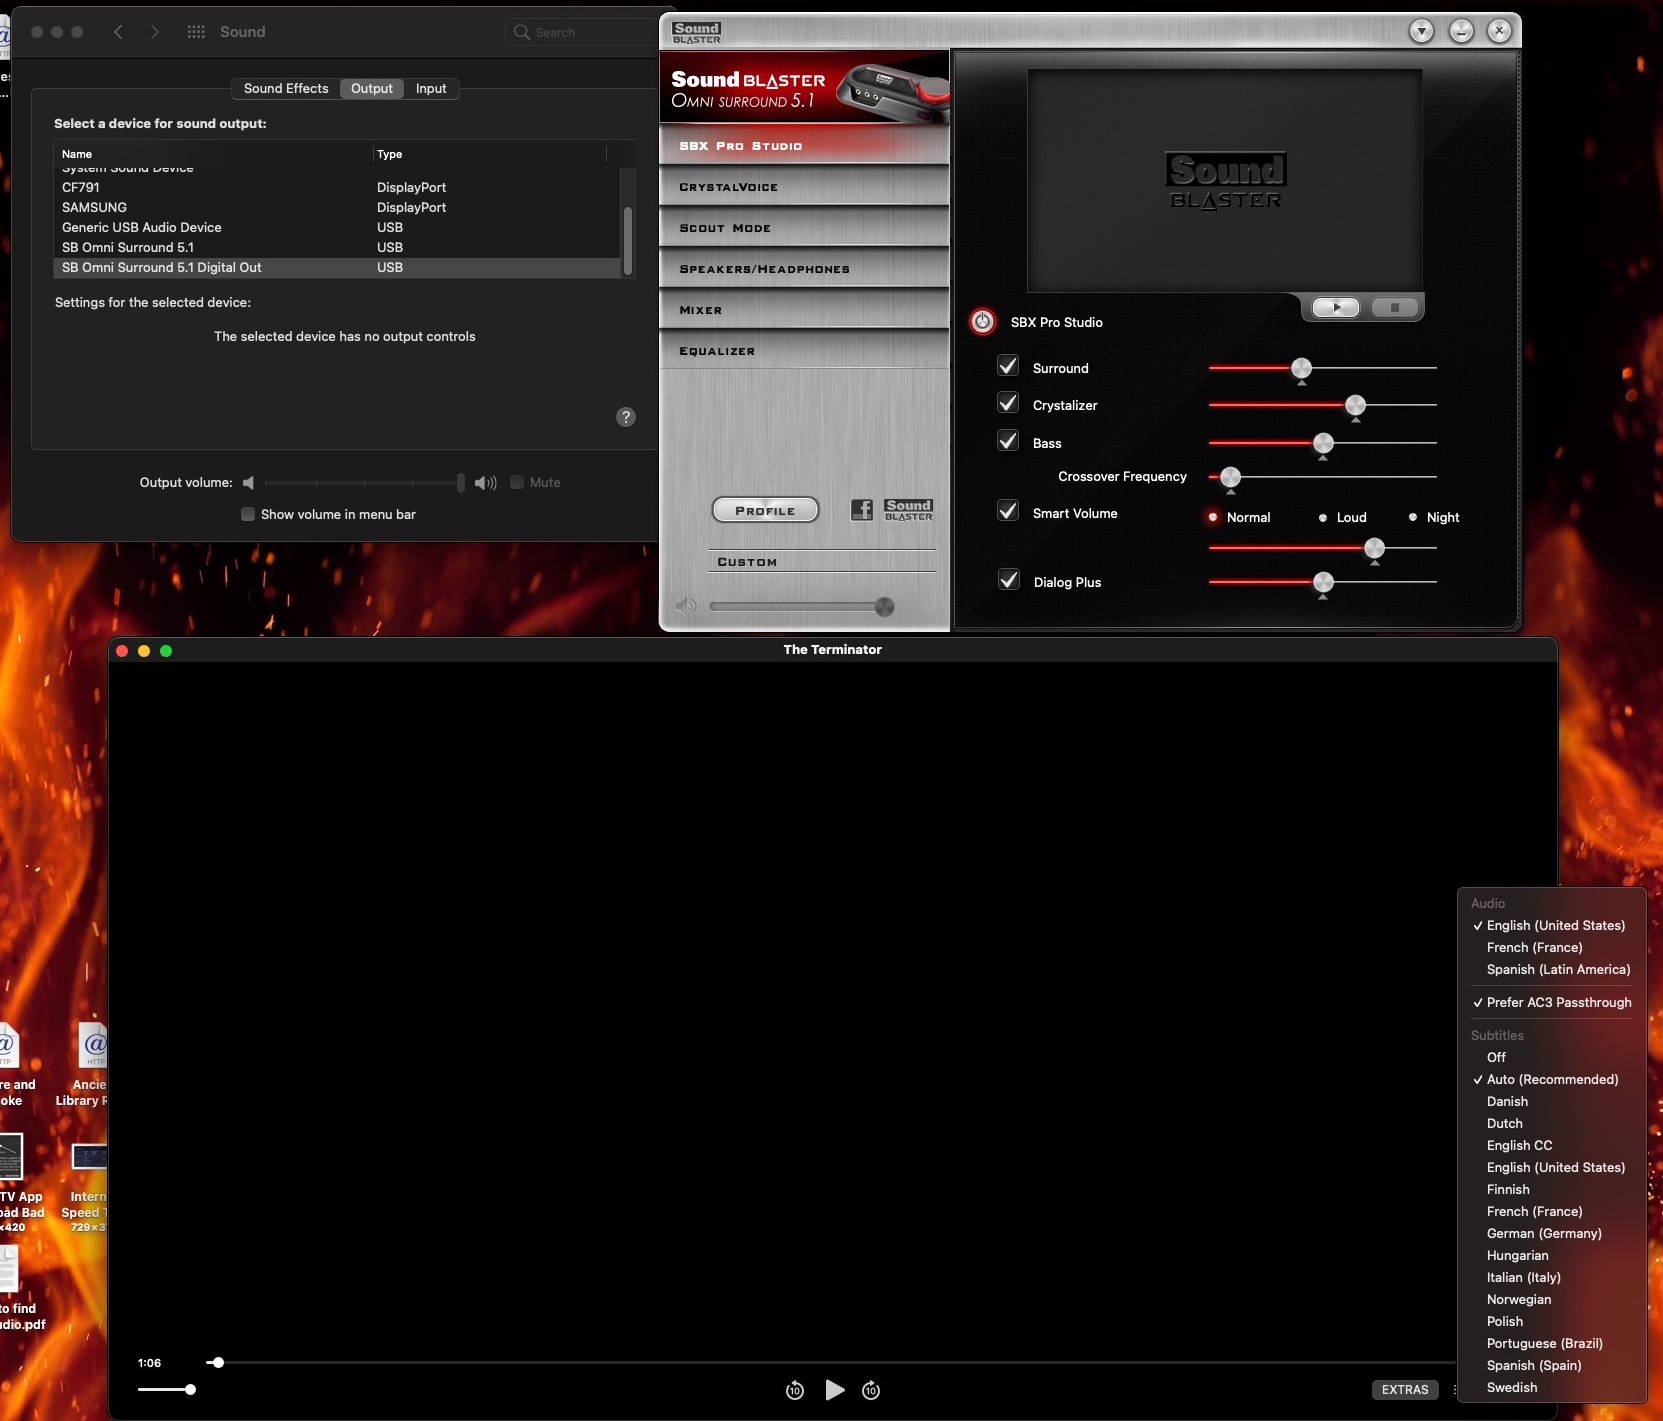This screenshot has height=1421, width=1663.
Task: Open the Speakers/Headphones section
Action: pyautogui.click(x=804, y=269)
